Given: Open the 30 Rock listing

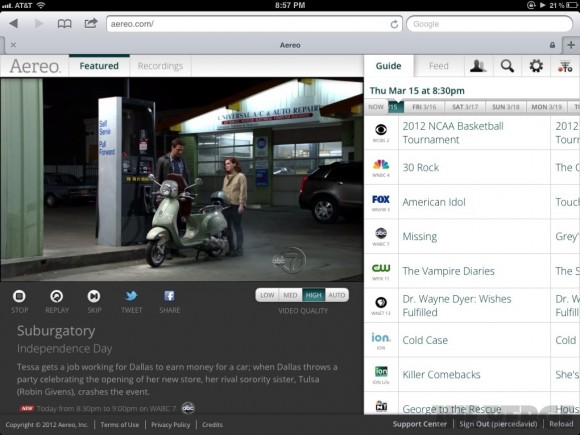Looking at the screenshot, I should pos(474,168).
